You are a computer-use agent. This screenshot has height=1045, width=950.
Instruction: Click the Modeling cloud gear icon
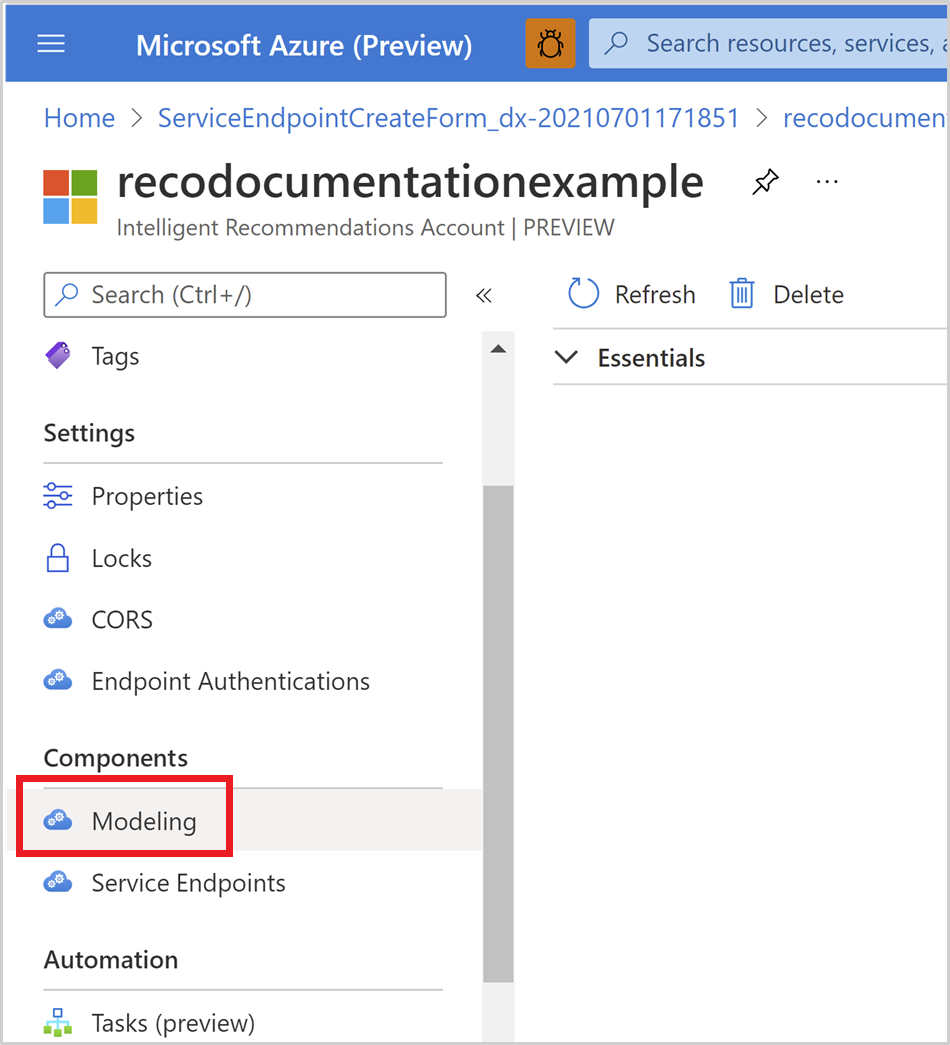[x=58, y=820]
